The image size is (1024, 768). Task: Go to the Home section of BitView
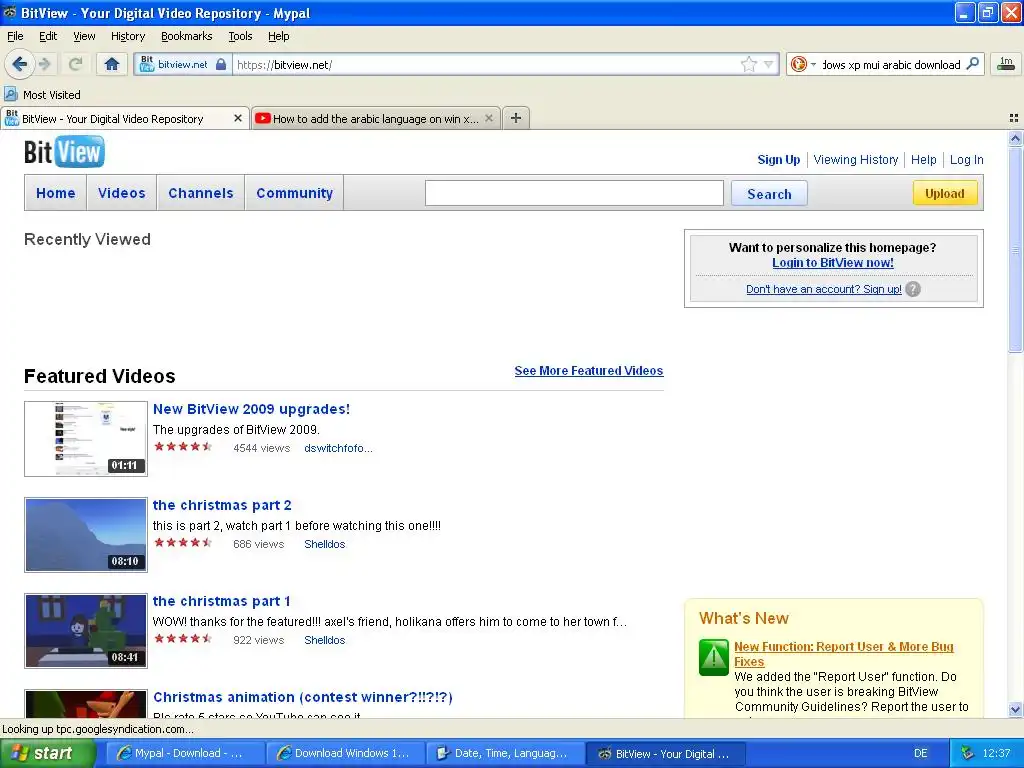click(x=56, y=193)
